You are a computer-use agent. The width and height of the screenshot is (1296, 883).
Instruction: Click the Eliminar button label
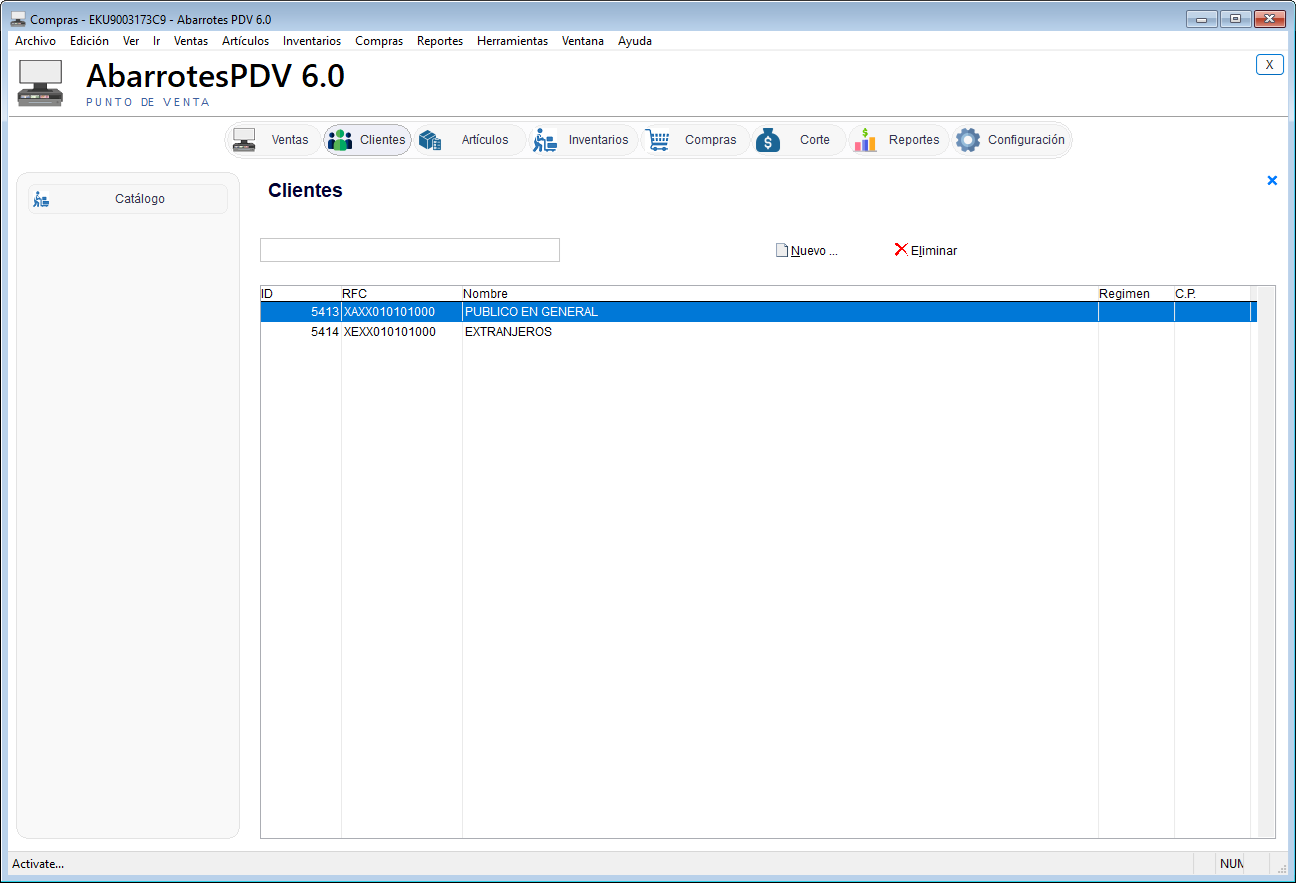(934, 251)
